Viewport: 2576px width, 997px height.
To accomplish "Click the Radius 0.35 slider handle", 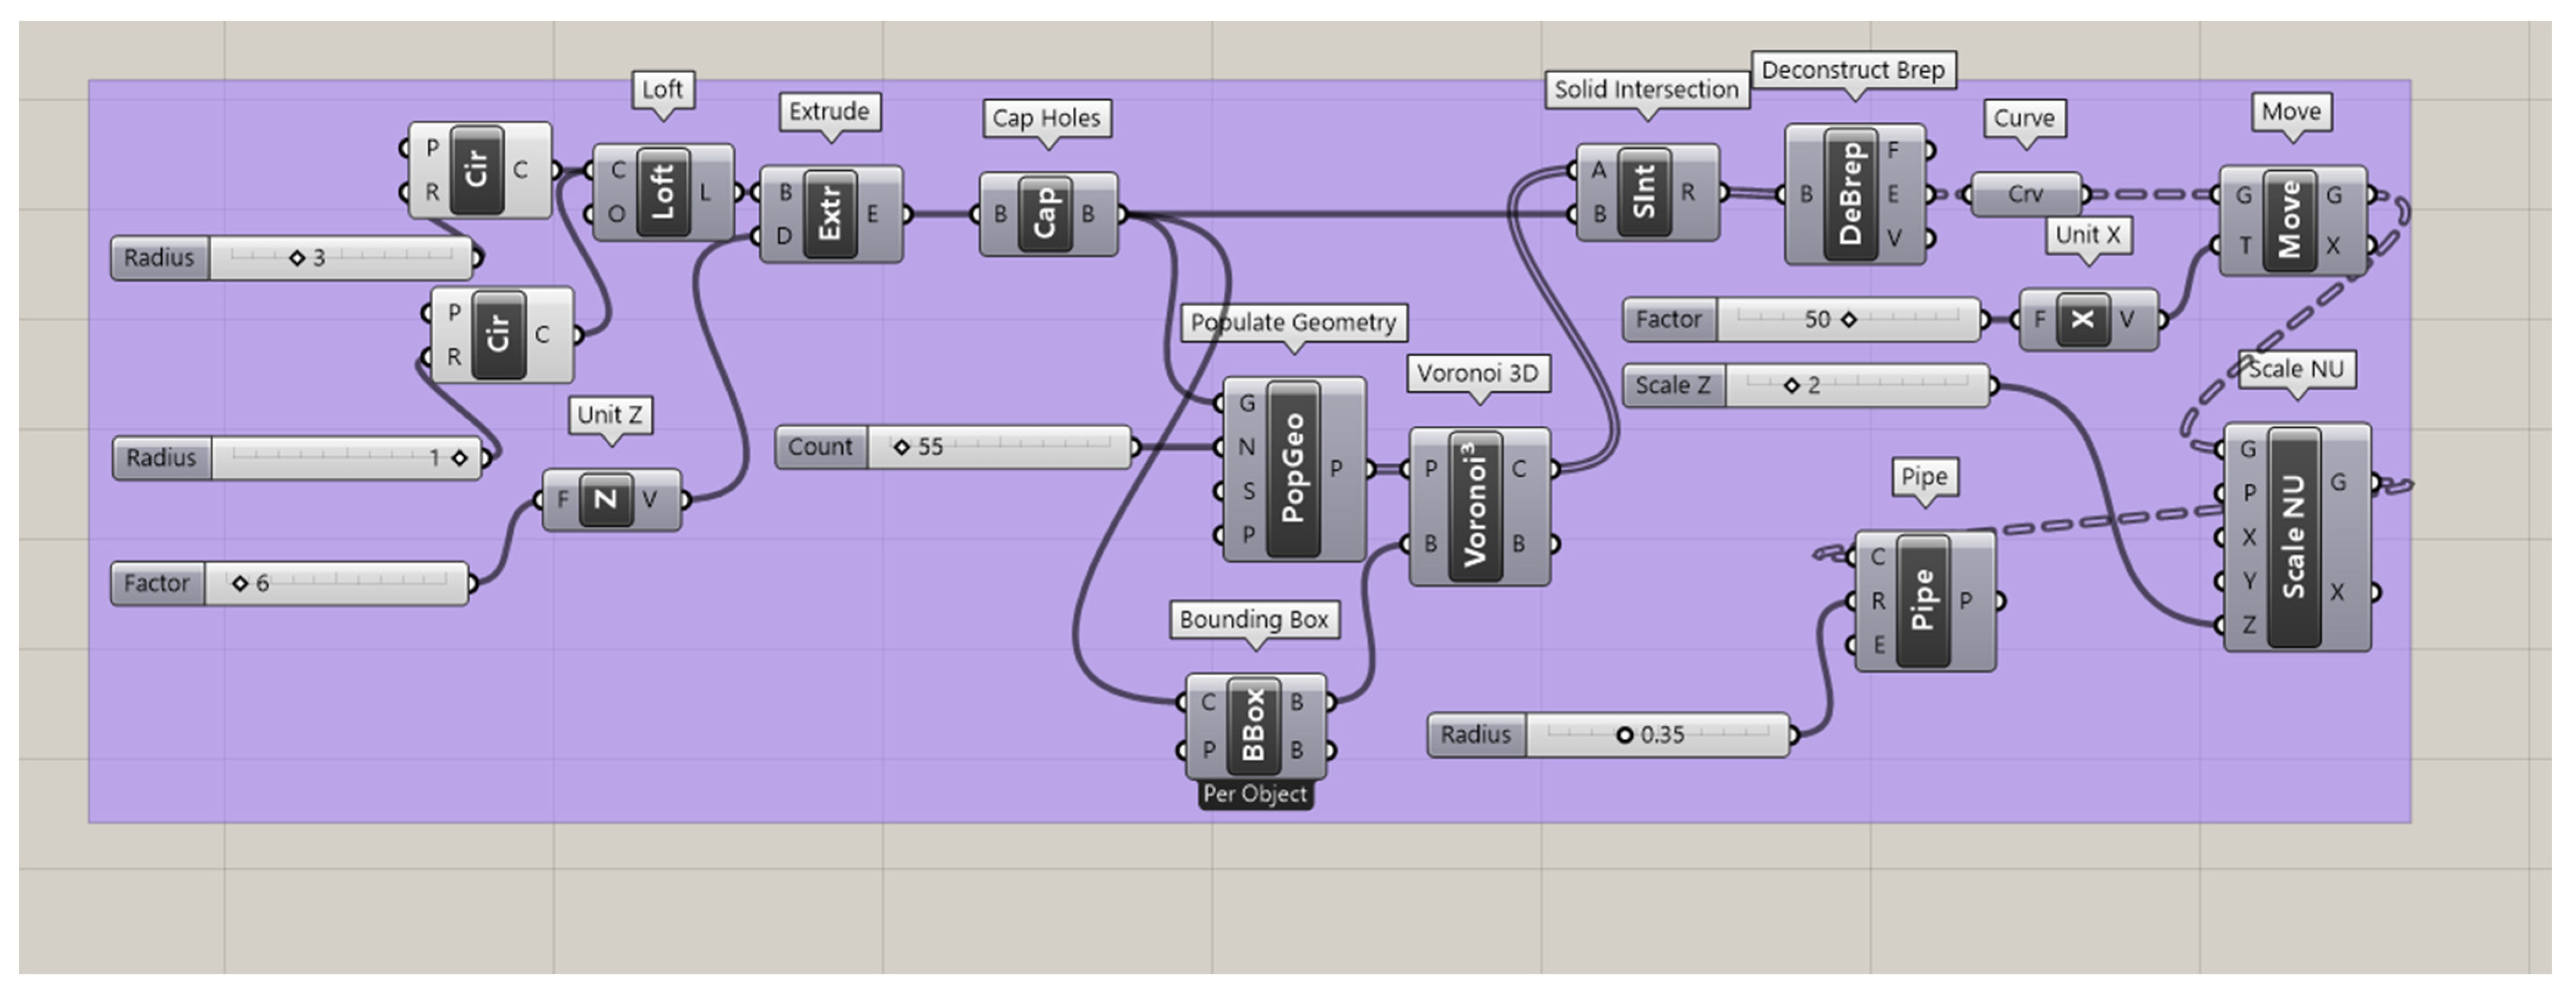I will (1624, 735).
